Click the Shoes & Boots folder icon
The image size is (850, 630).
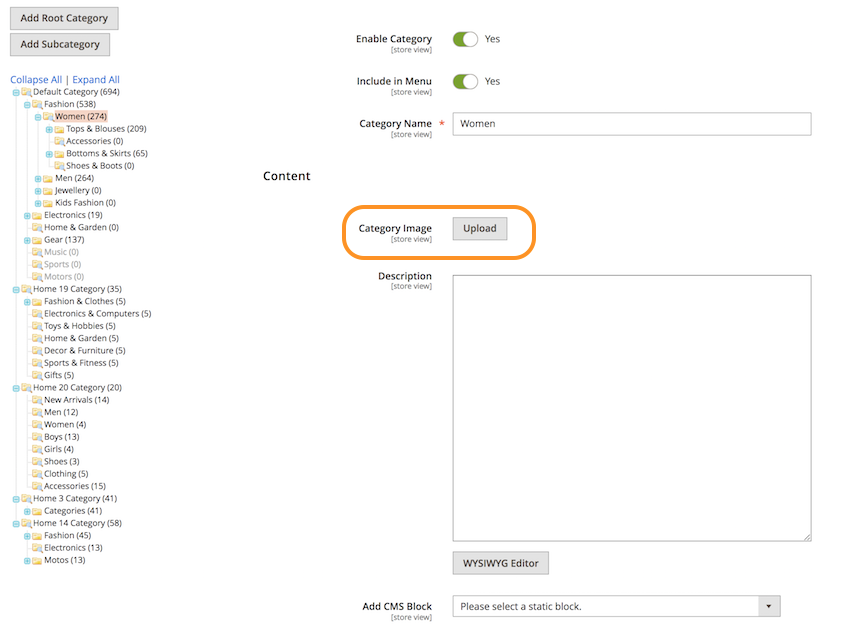59,166
